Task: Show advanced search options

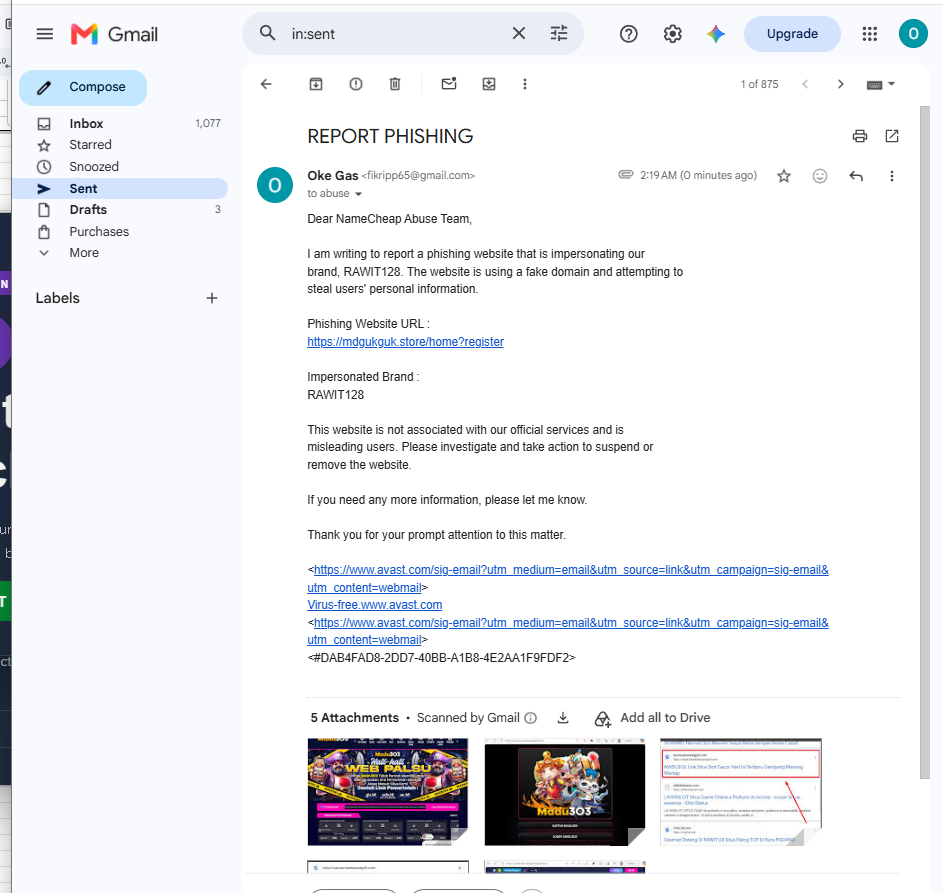Action: [x=559, y=33]
